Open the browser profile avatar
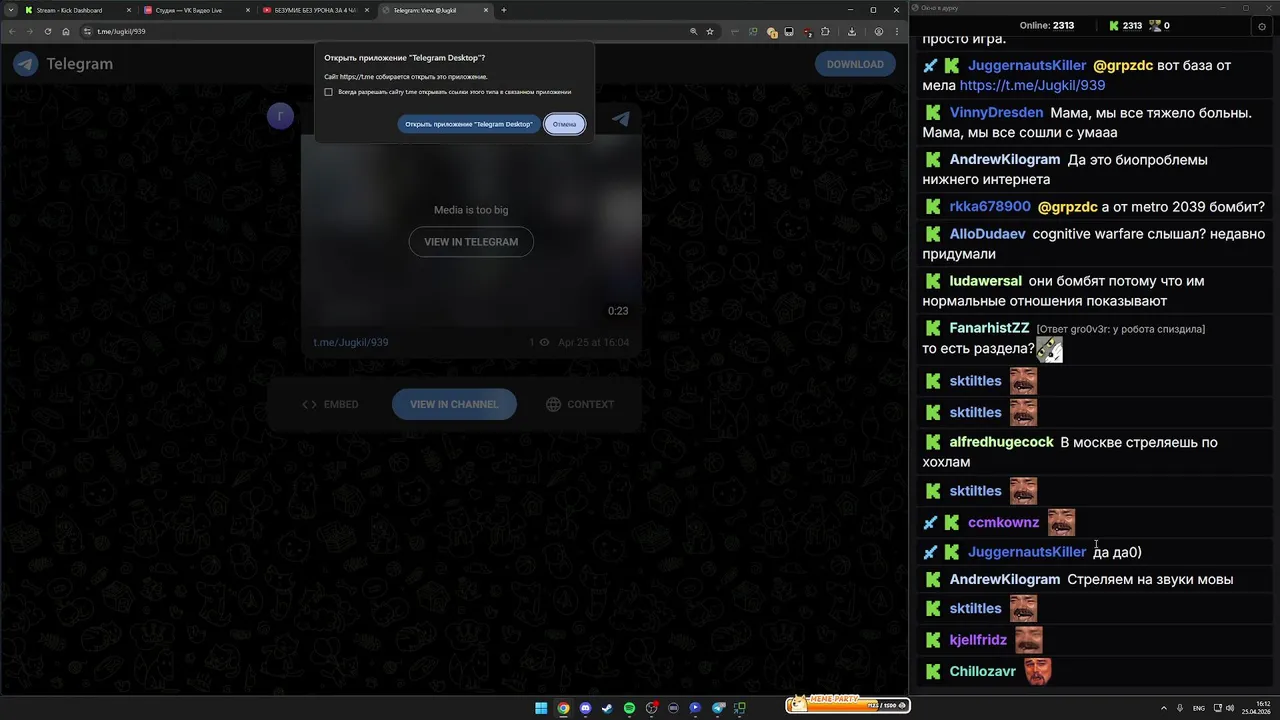This screenshot has height=720, width=1280. pos(879,31)
